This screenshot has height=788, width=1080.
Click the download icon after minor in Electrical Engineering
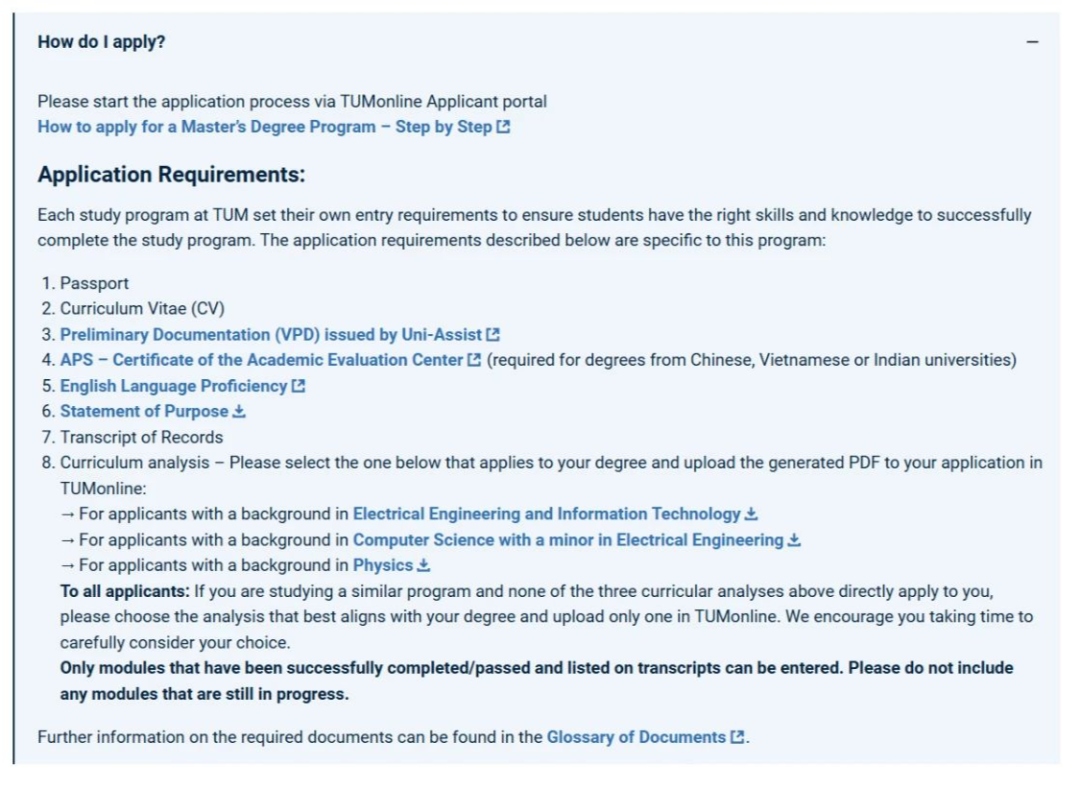794,540
